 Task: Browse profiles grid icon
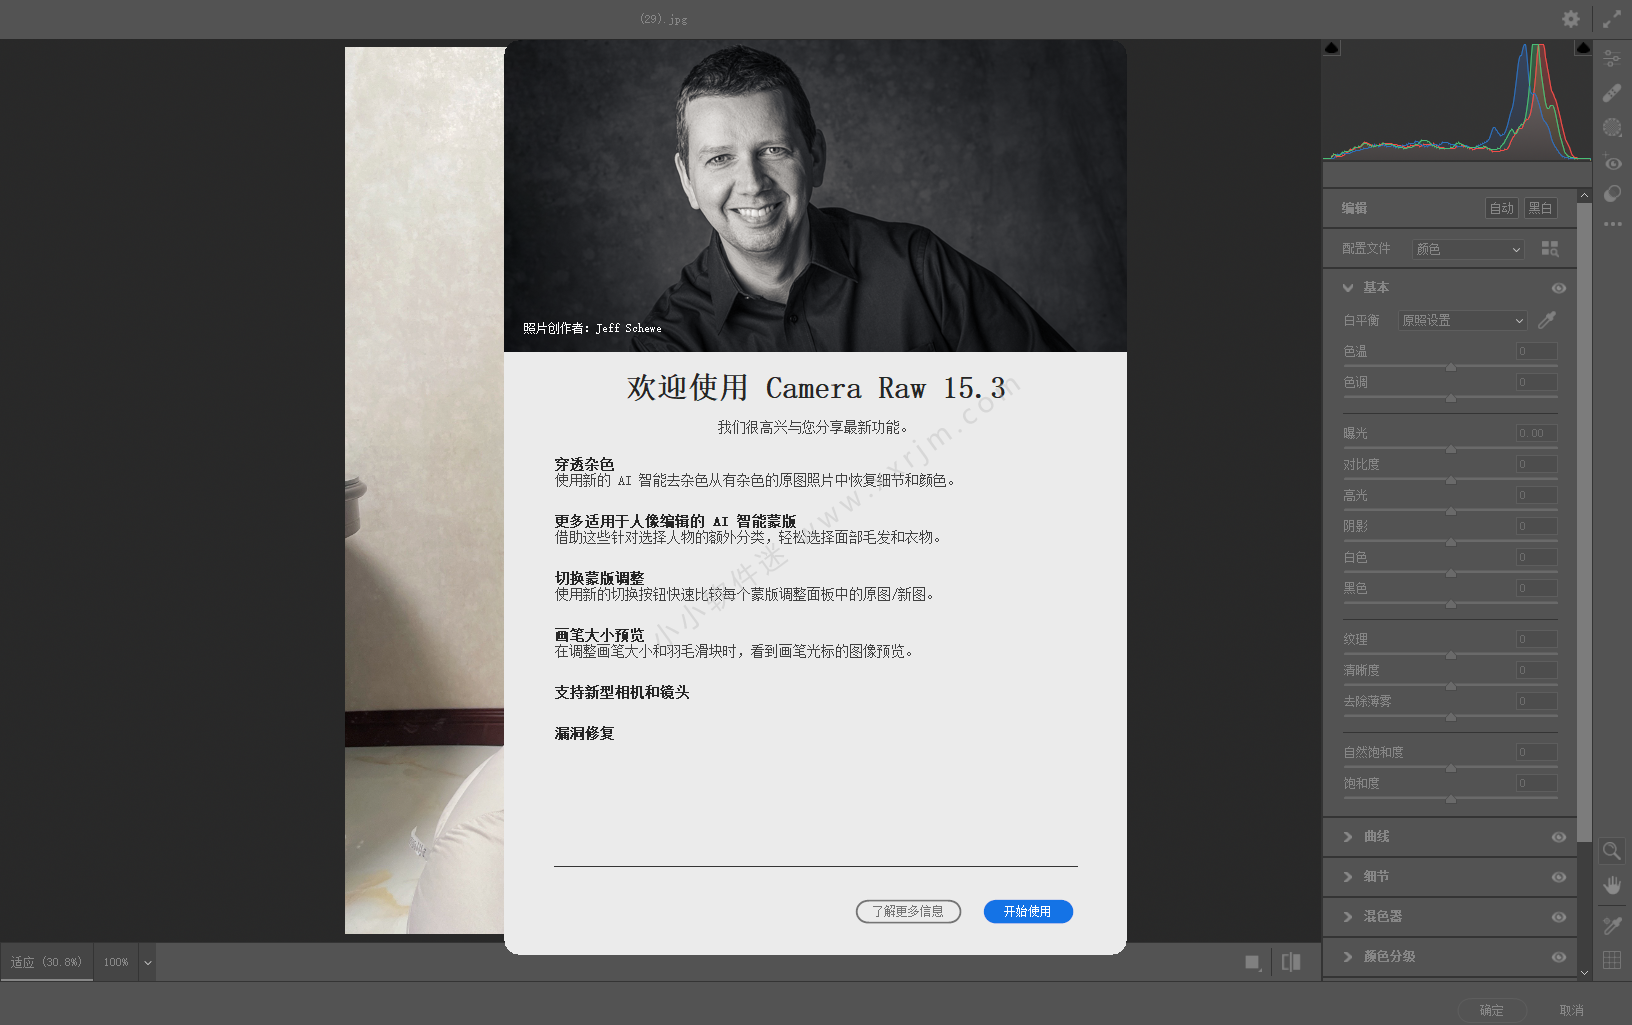[1550, 249]
